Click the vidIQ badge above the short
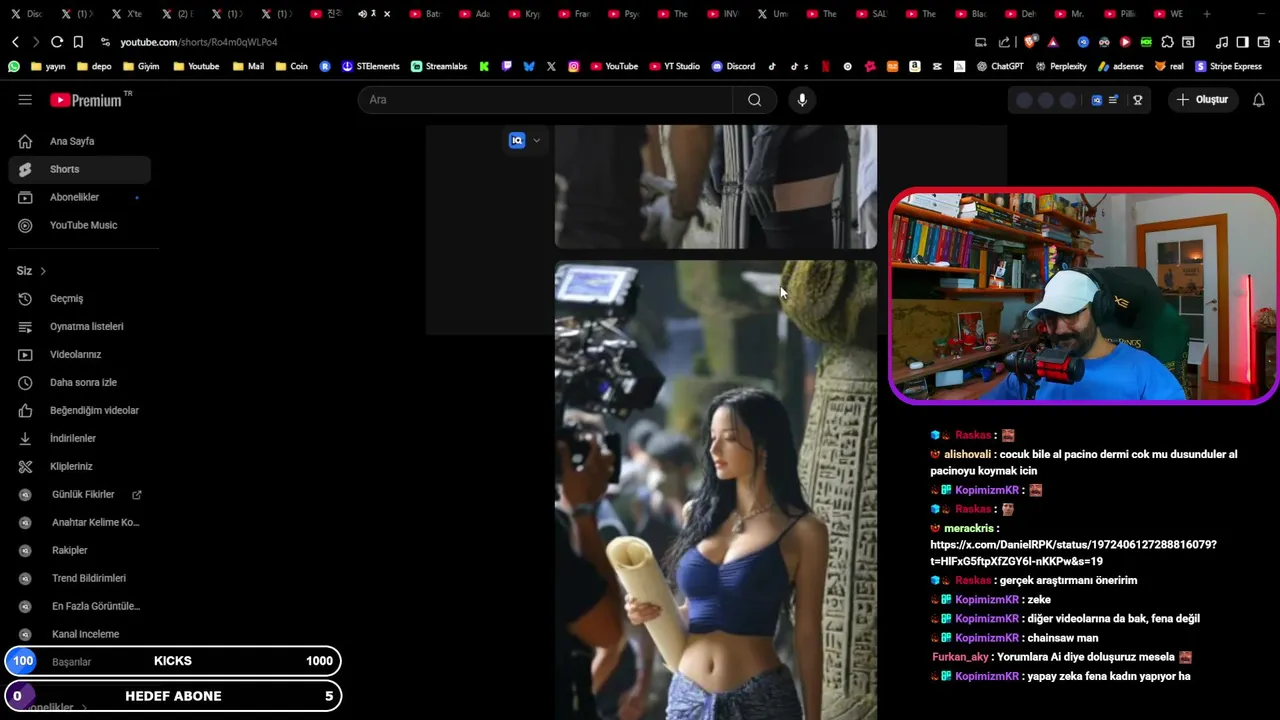The width and height of the screenshot is (1280, 720). (x=517, y=141)
